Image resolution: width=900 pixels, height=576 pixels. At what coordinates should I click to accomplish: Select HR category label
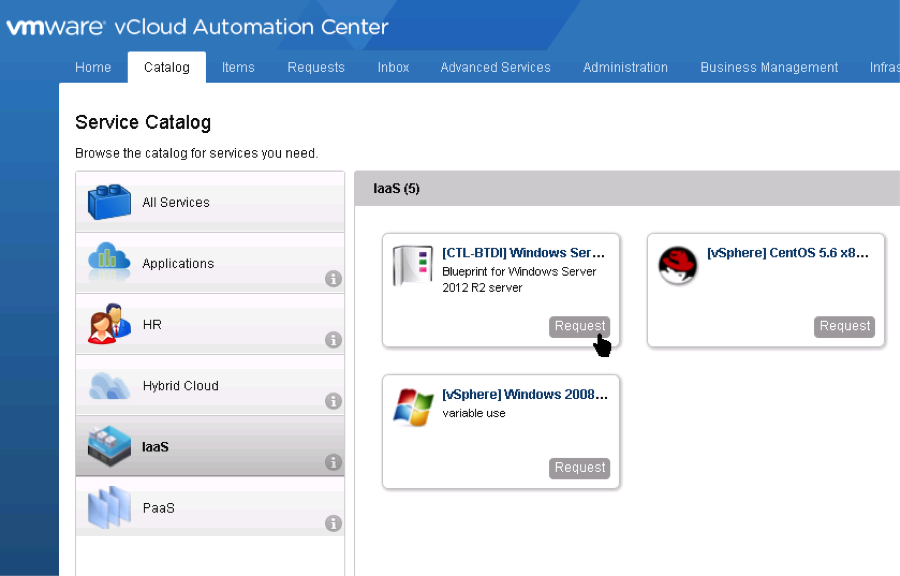[152, 325]
